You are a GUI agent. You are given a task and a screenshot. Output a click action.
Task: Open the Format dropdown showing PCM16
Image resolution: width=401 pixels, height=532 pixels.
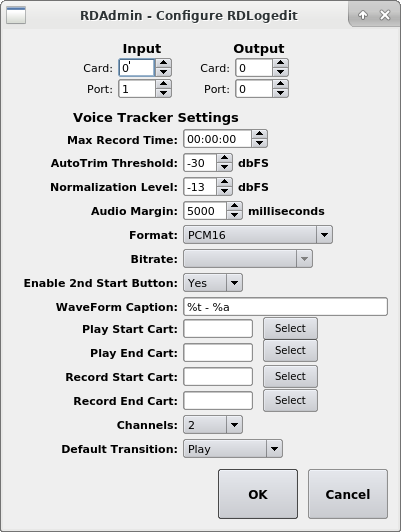pos(258,235)
